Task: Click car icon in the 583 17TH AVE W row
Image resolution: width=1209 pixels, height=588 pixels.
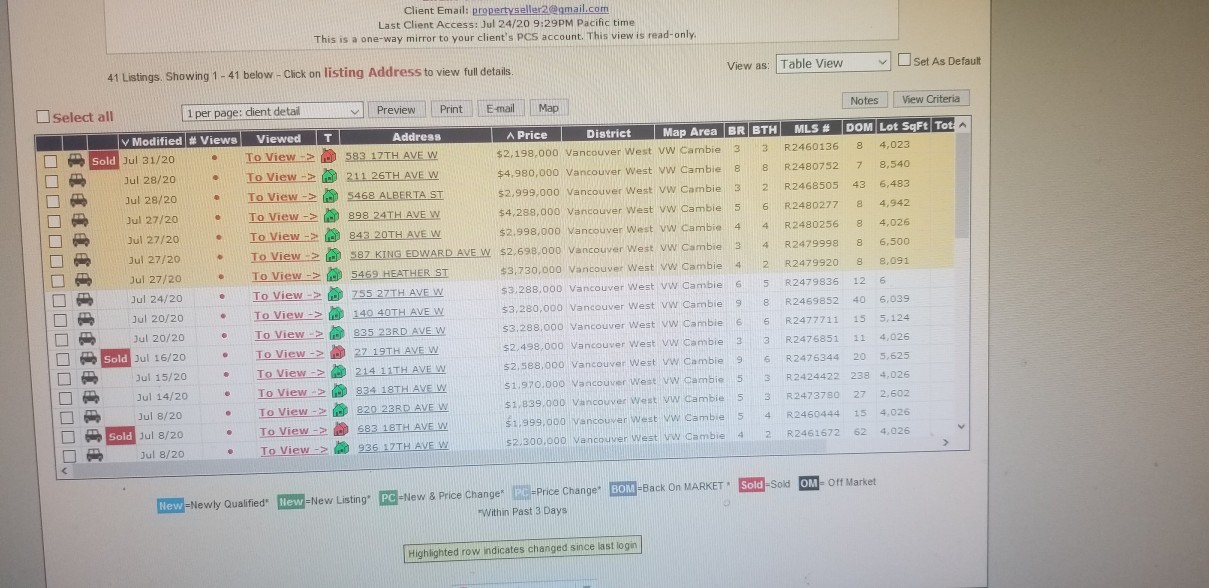Action: [x=75, y=160]
